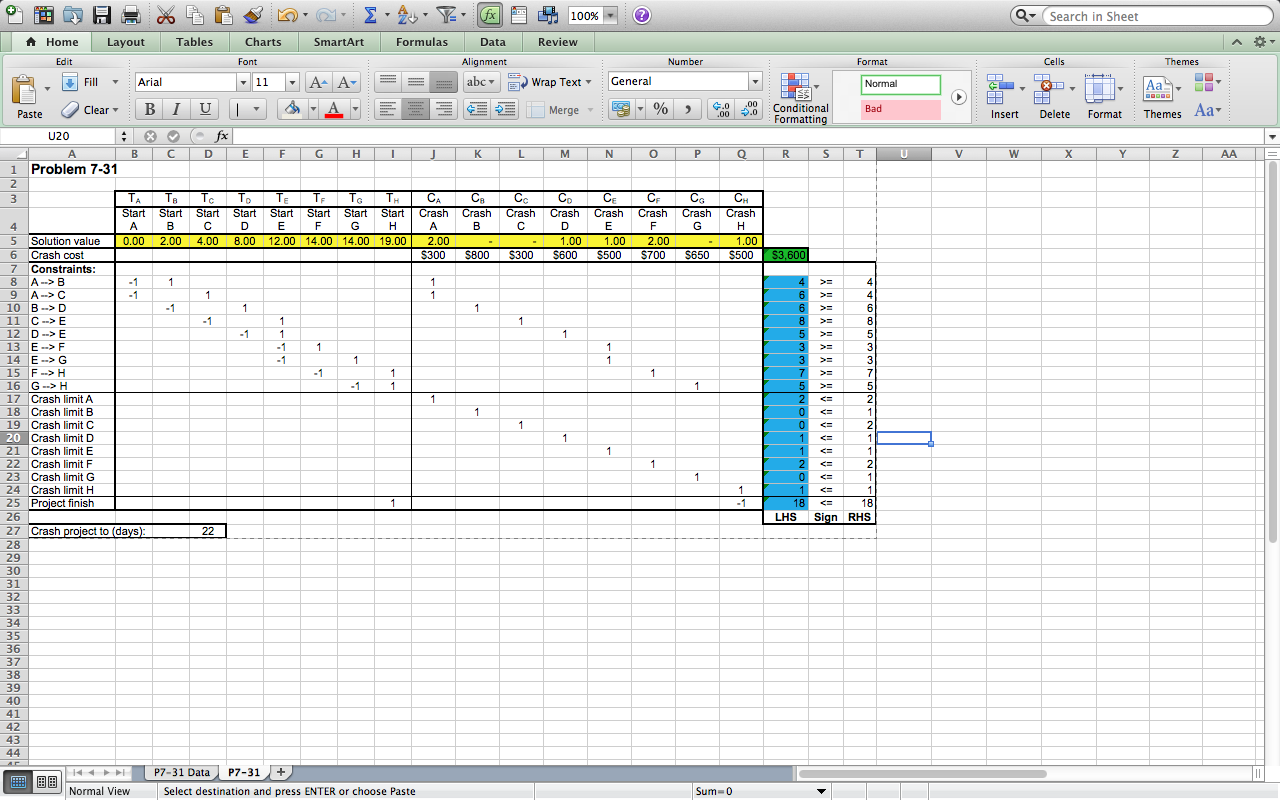Toggle Bold formatting
The image size is (1280, 800).
(x=150, y=109)
